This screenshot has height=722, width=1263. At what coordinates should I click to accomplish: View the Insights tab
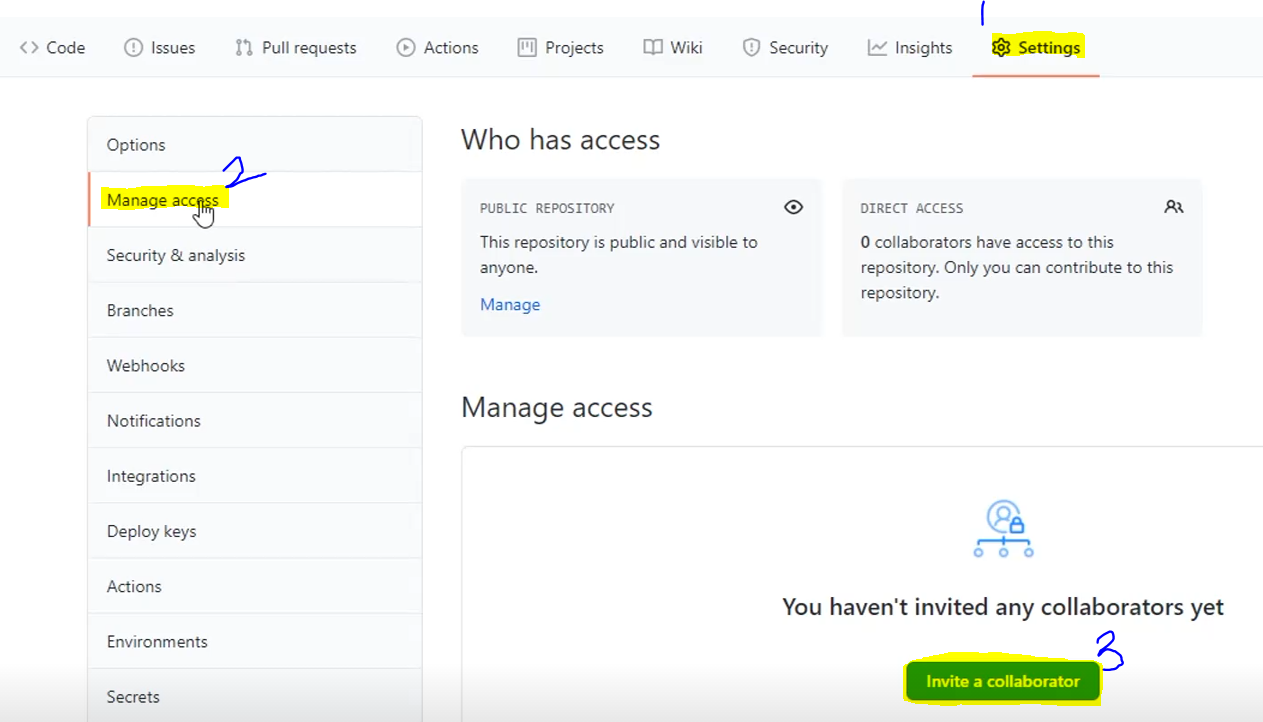coord(910,47)
